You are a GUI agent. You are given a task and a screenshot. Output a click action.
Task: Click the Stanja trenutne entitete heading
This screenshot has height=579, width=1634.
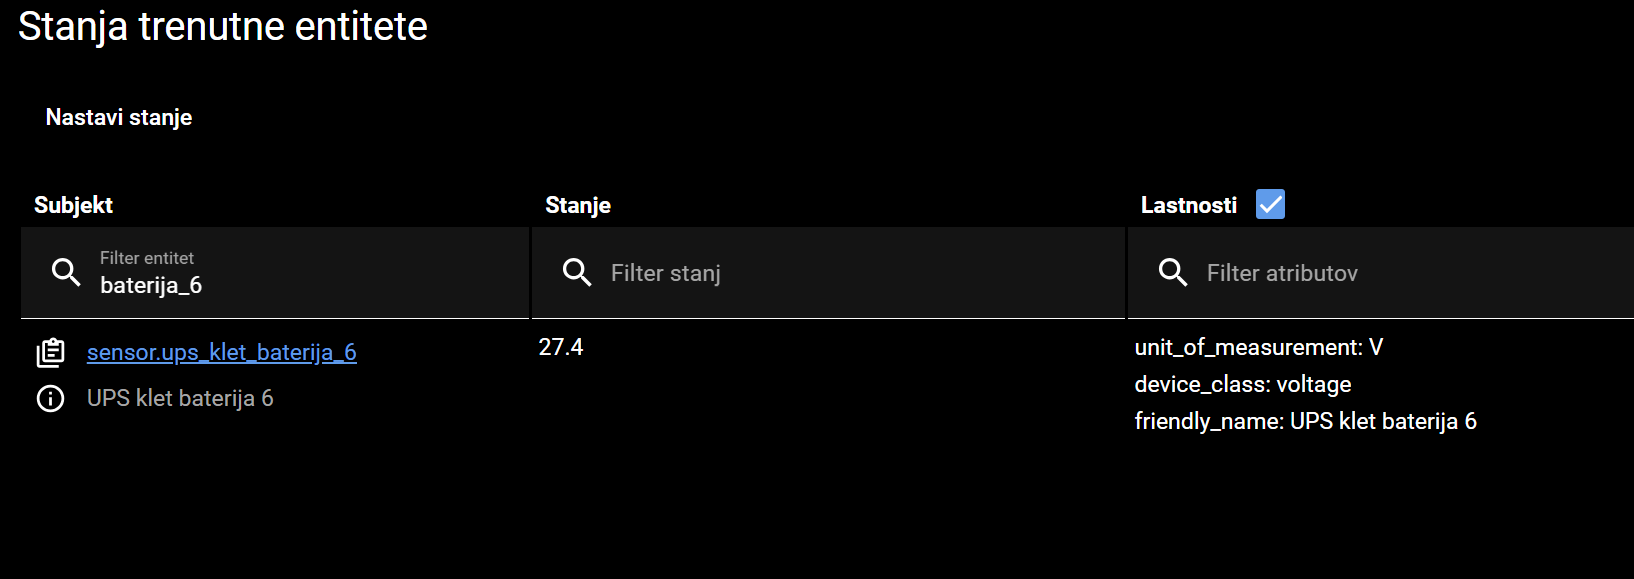coord(223,26)
